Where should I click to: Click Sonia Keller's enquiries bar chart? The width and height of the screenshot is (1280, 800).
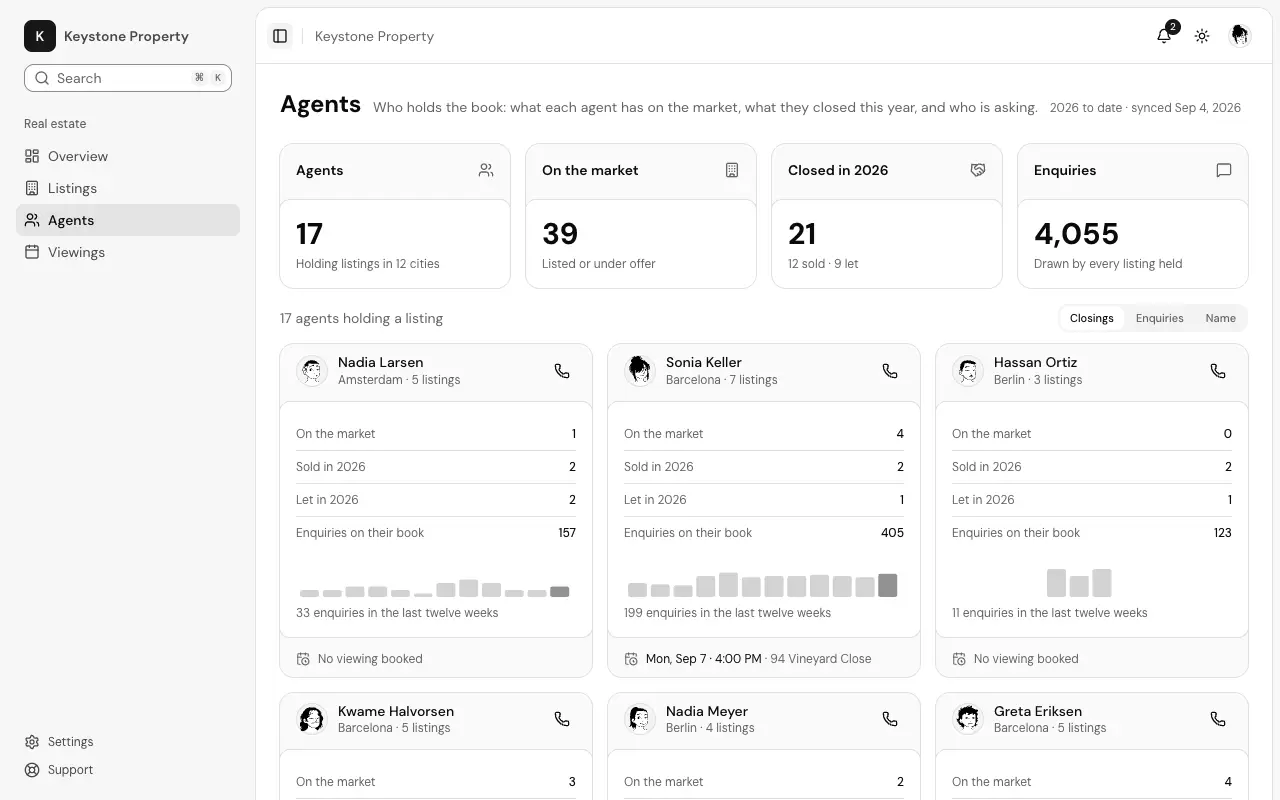pos(763,585)
